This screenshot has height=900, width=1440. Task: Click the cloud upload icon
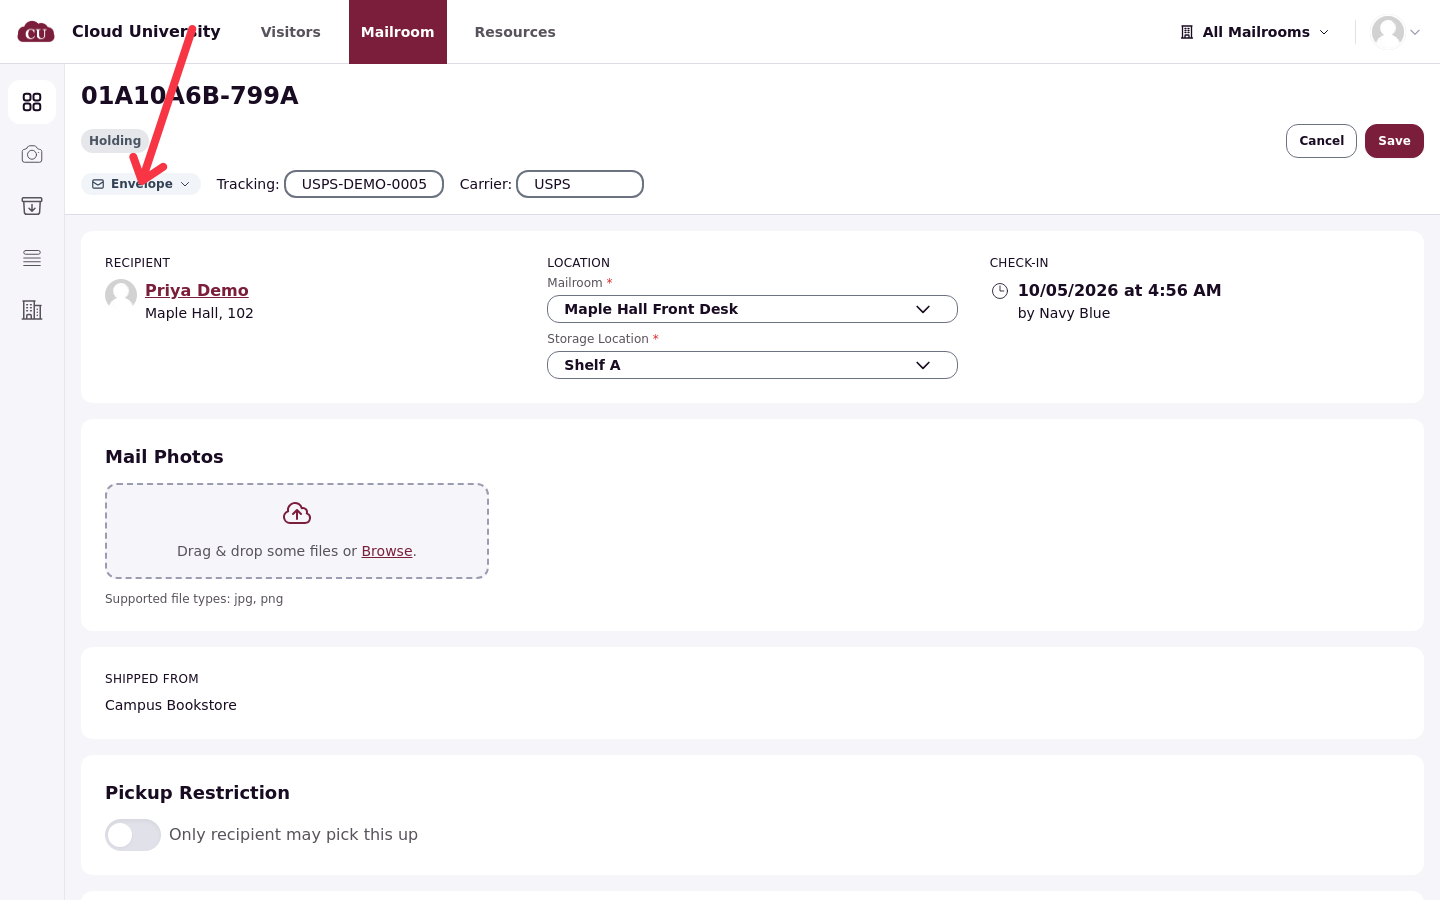pos(297,513)
